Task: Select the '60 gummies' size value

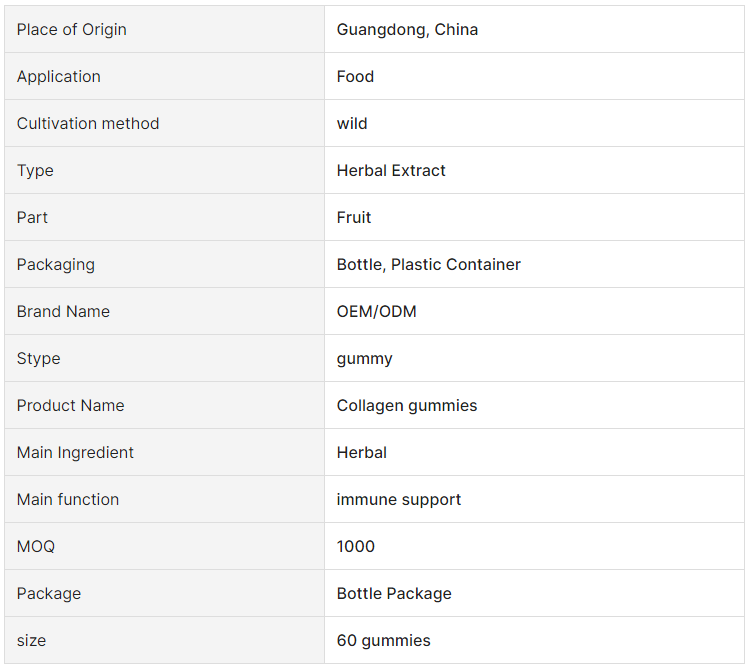Action: (x=384, y=641)
